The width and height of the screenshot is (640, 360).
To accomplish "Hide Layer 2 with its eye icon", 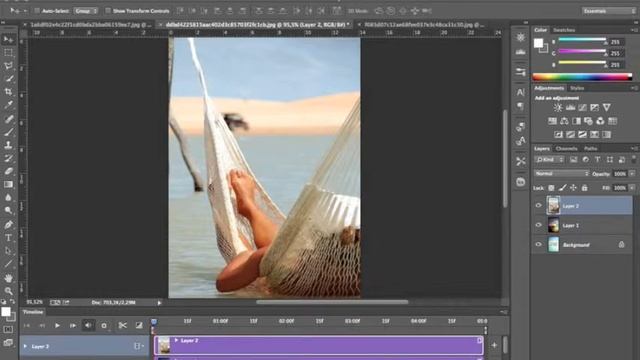I will click(538, 206).
